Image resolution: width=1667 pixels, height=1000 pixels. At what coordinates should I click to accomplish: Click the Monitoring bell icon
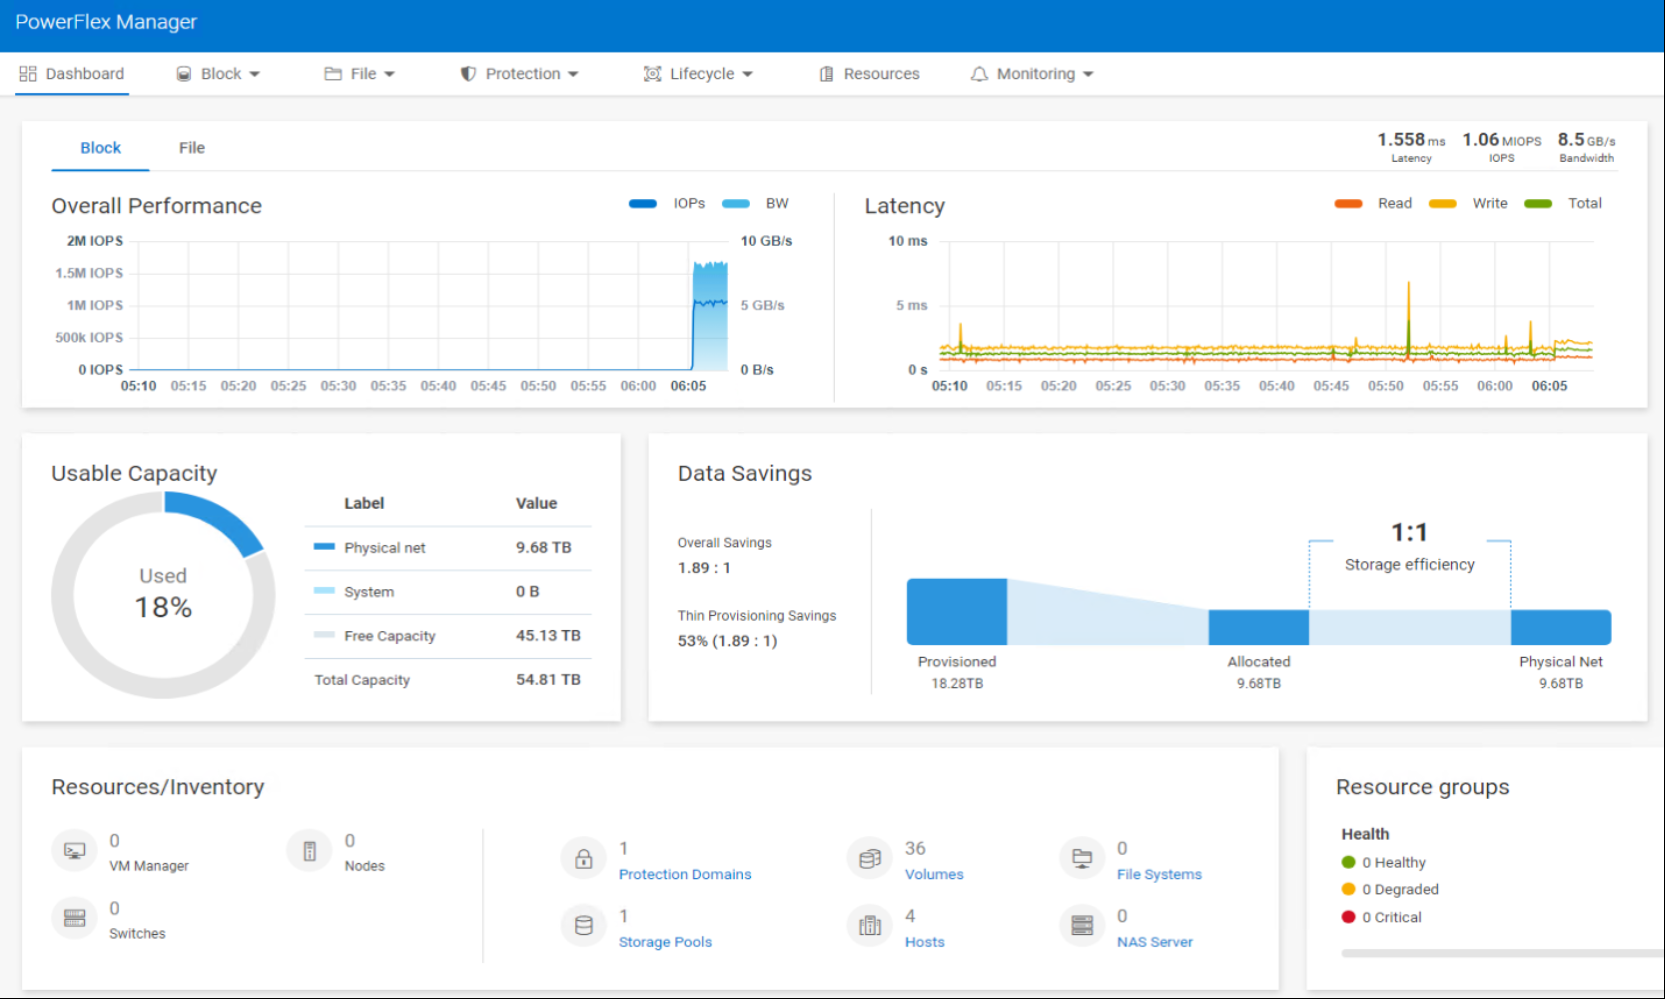click(980, 74)
